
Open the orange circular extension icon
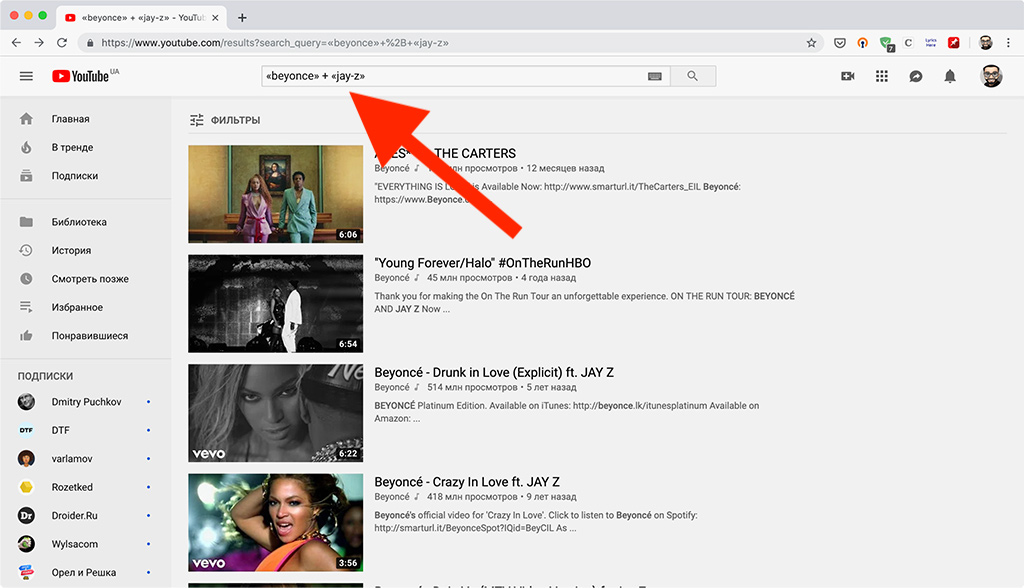coord(863,42)
